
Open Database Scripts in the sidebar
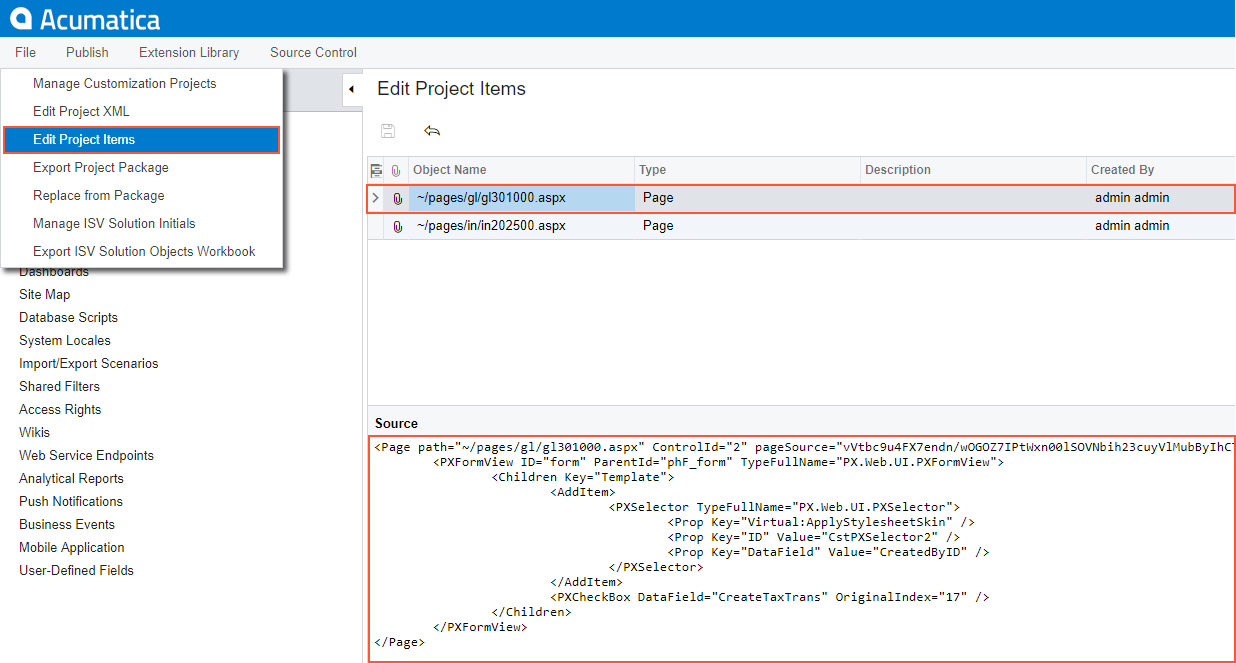pos(68,317)
